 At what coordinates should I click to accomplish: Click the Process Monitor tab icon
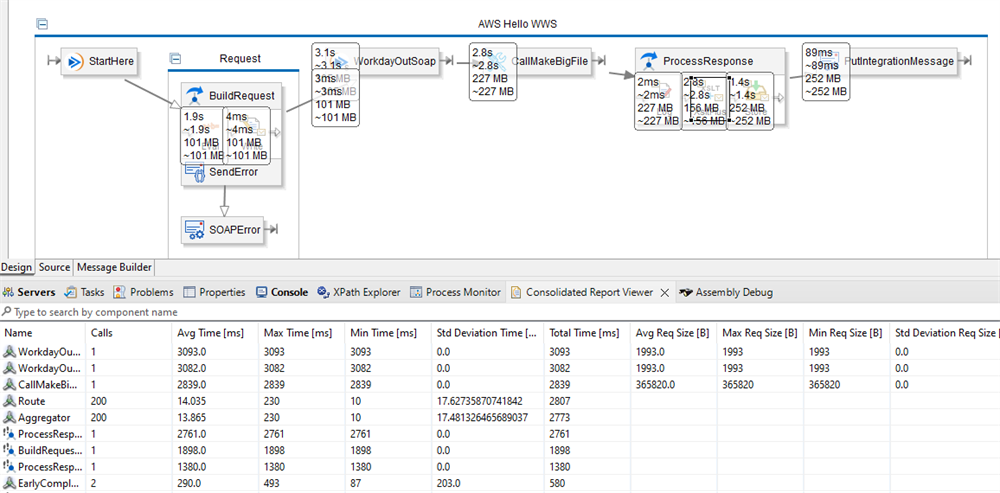pyautogui.click(x=416, y=292)
